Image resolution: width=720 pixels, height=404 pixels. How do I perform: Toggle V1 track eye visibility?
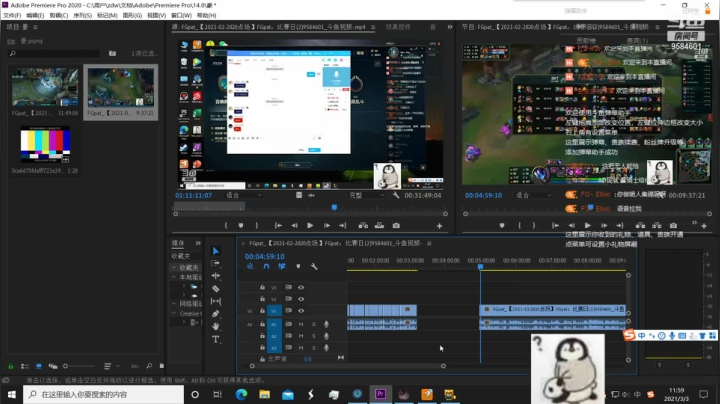click(x=301, y=311)
